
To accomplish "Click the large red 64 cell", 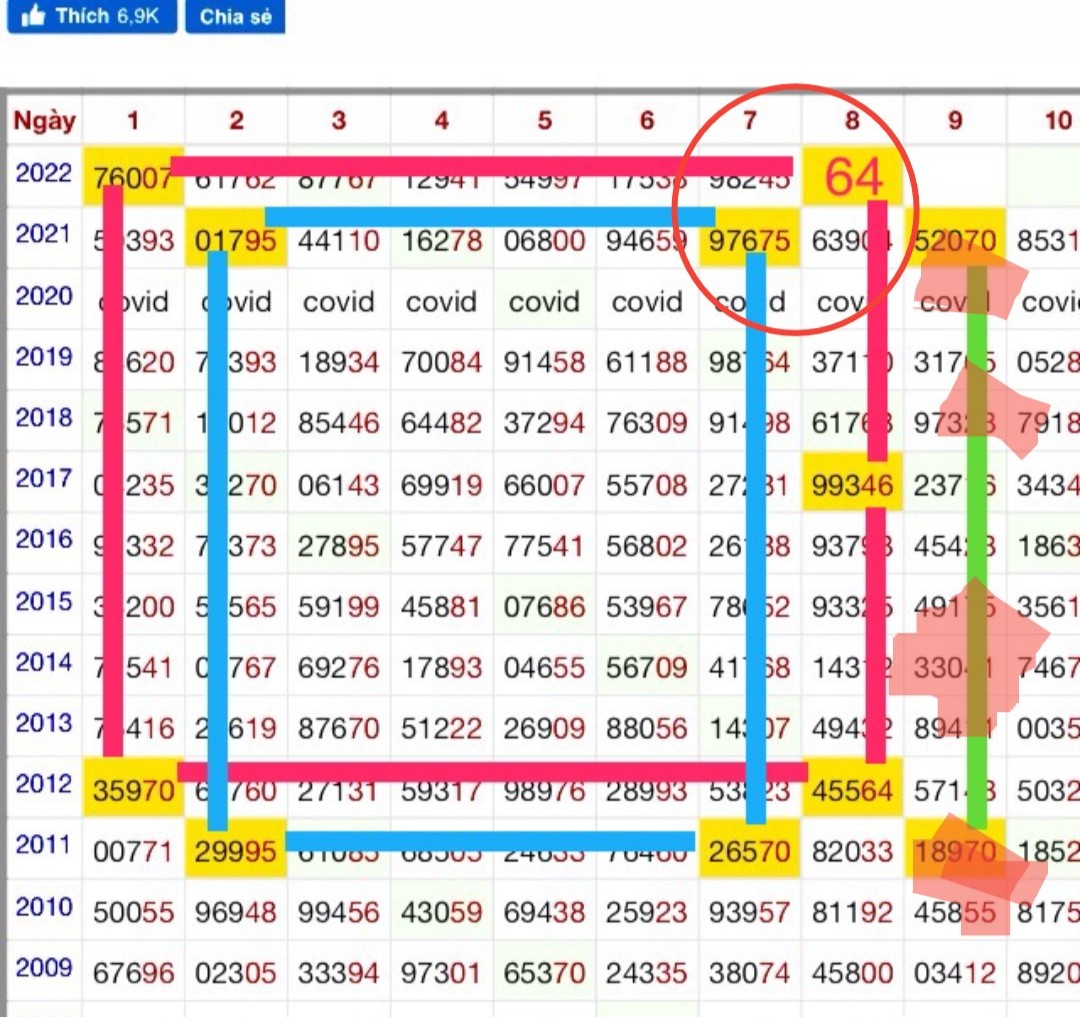I will pos(853,178).
